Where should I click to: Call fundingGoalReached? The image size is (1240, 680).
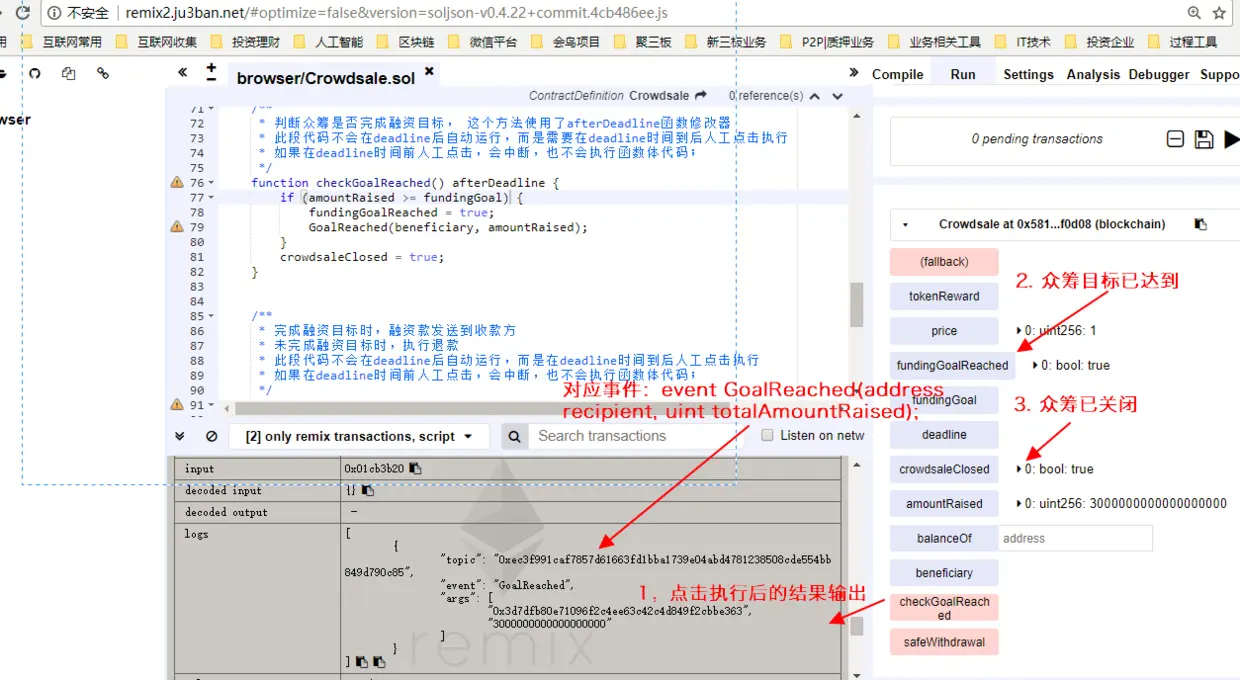[x=952, y=365]
